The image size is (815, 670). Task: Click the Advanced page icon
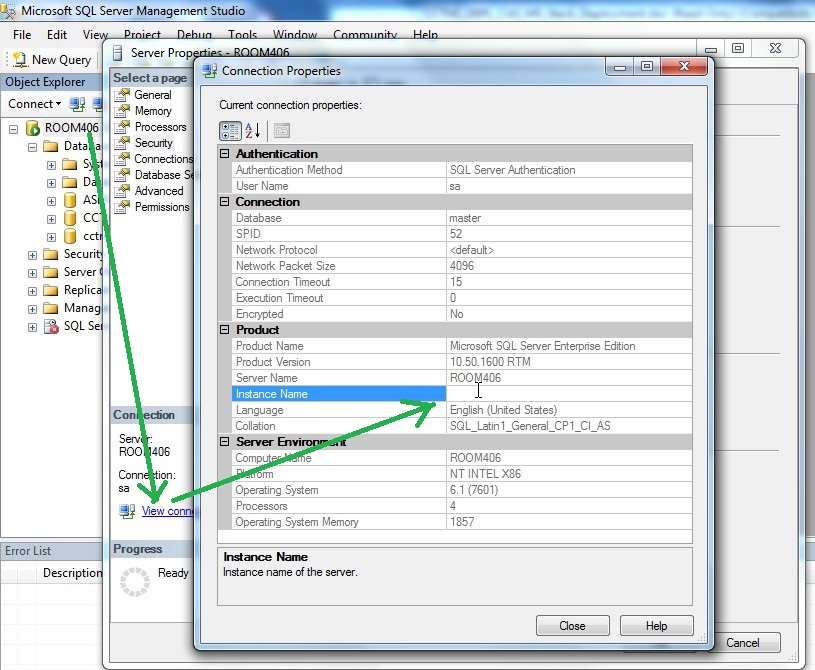122,191
